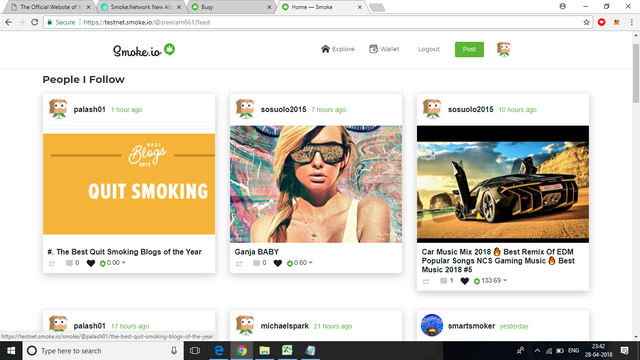The image size is (640, 360).
Task: Open '#. The Best Quit Smoking Blogs of the Year' title
Action: tap(124, 252)
